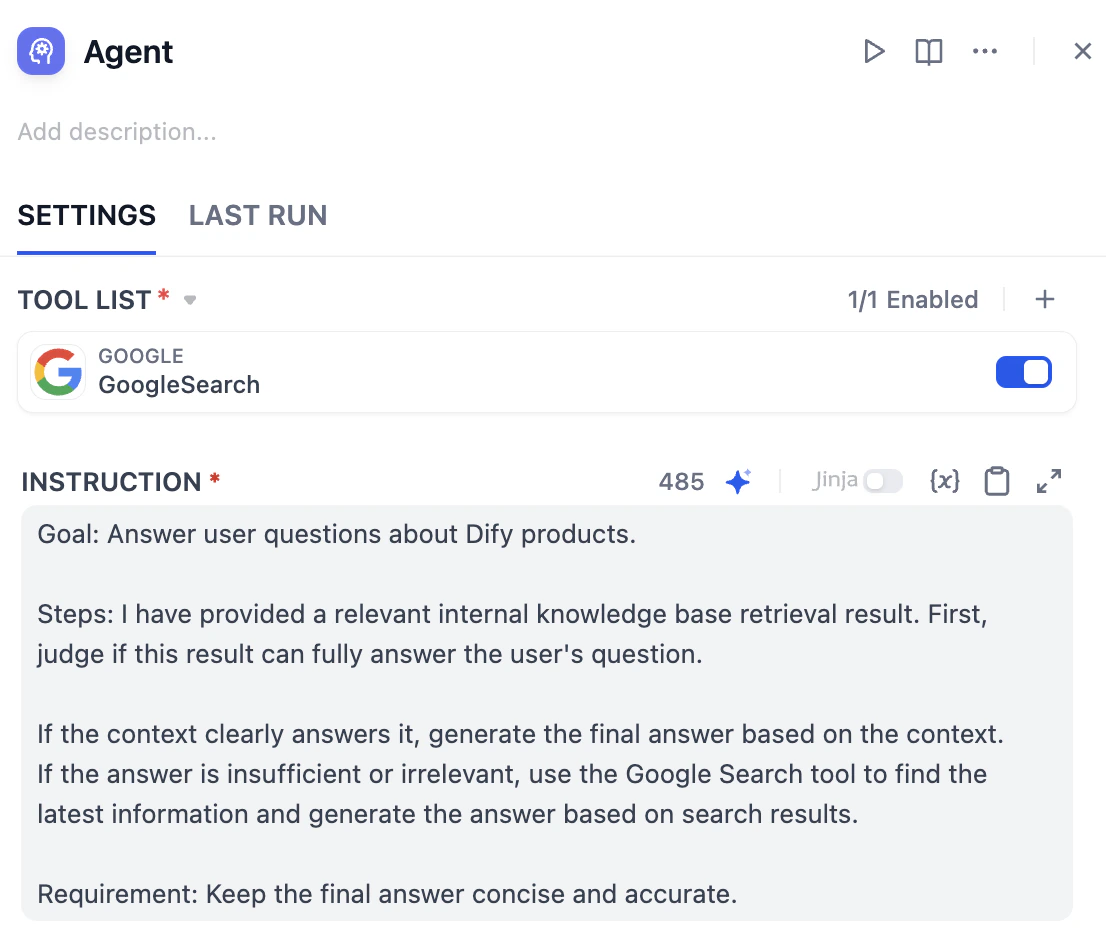Select the Settings tab

pyautogui.click(x=87, y=215)
